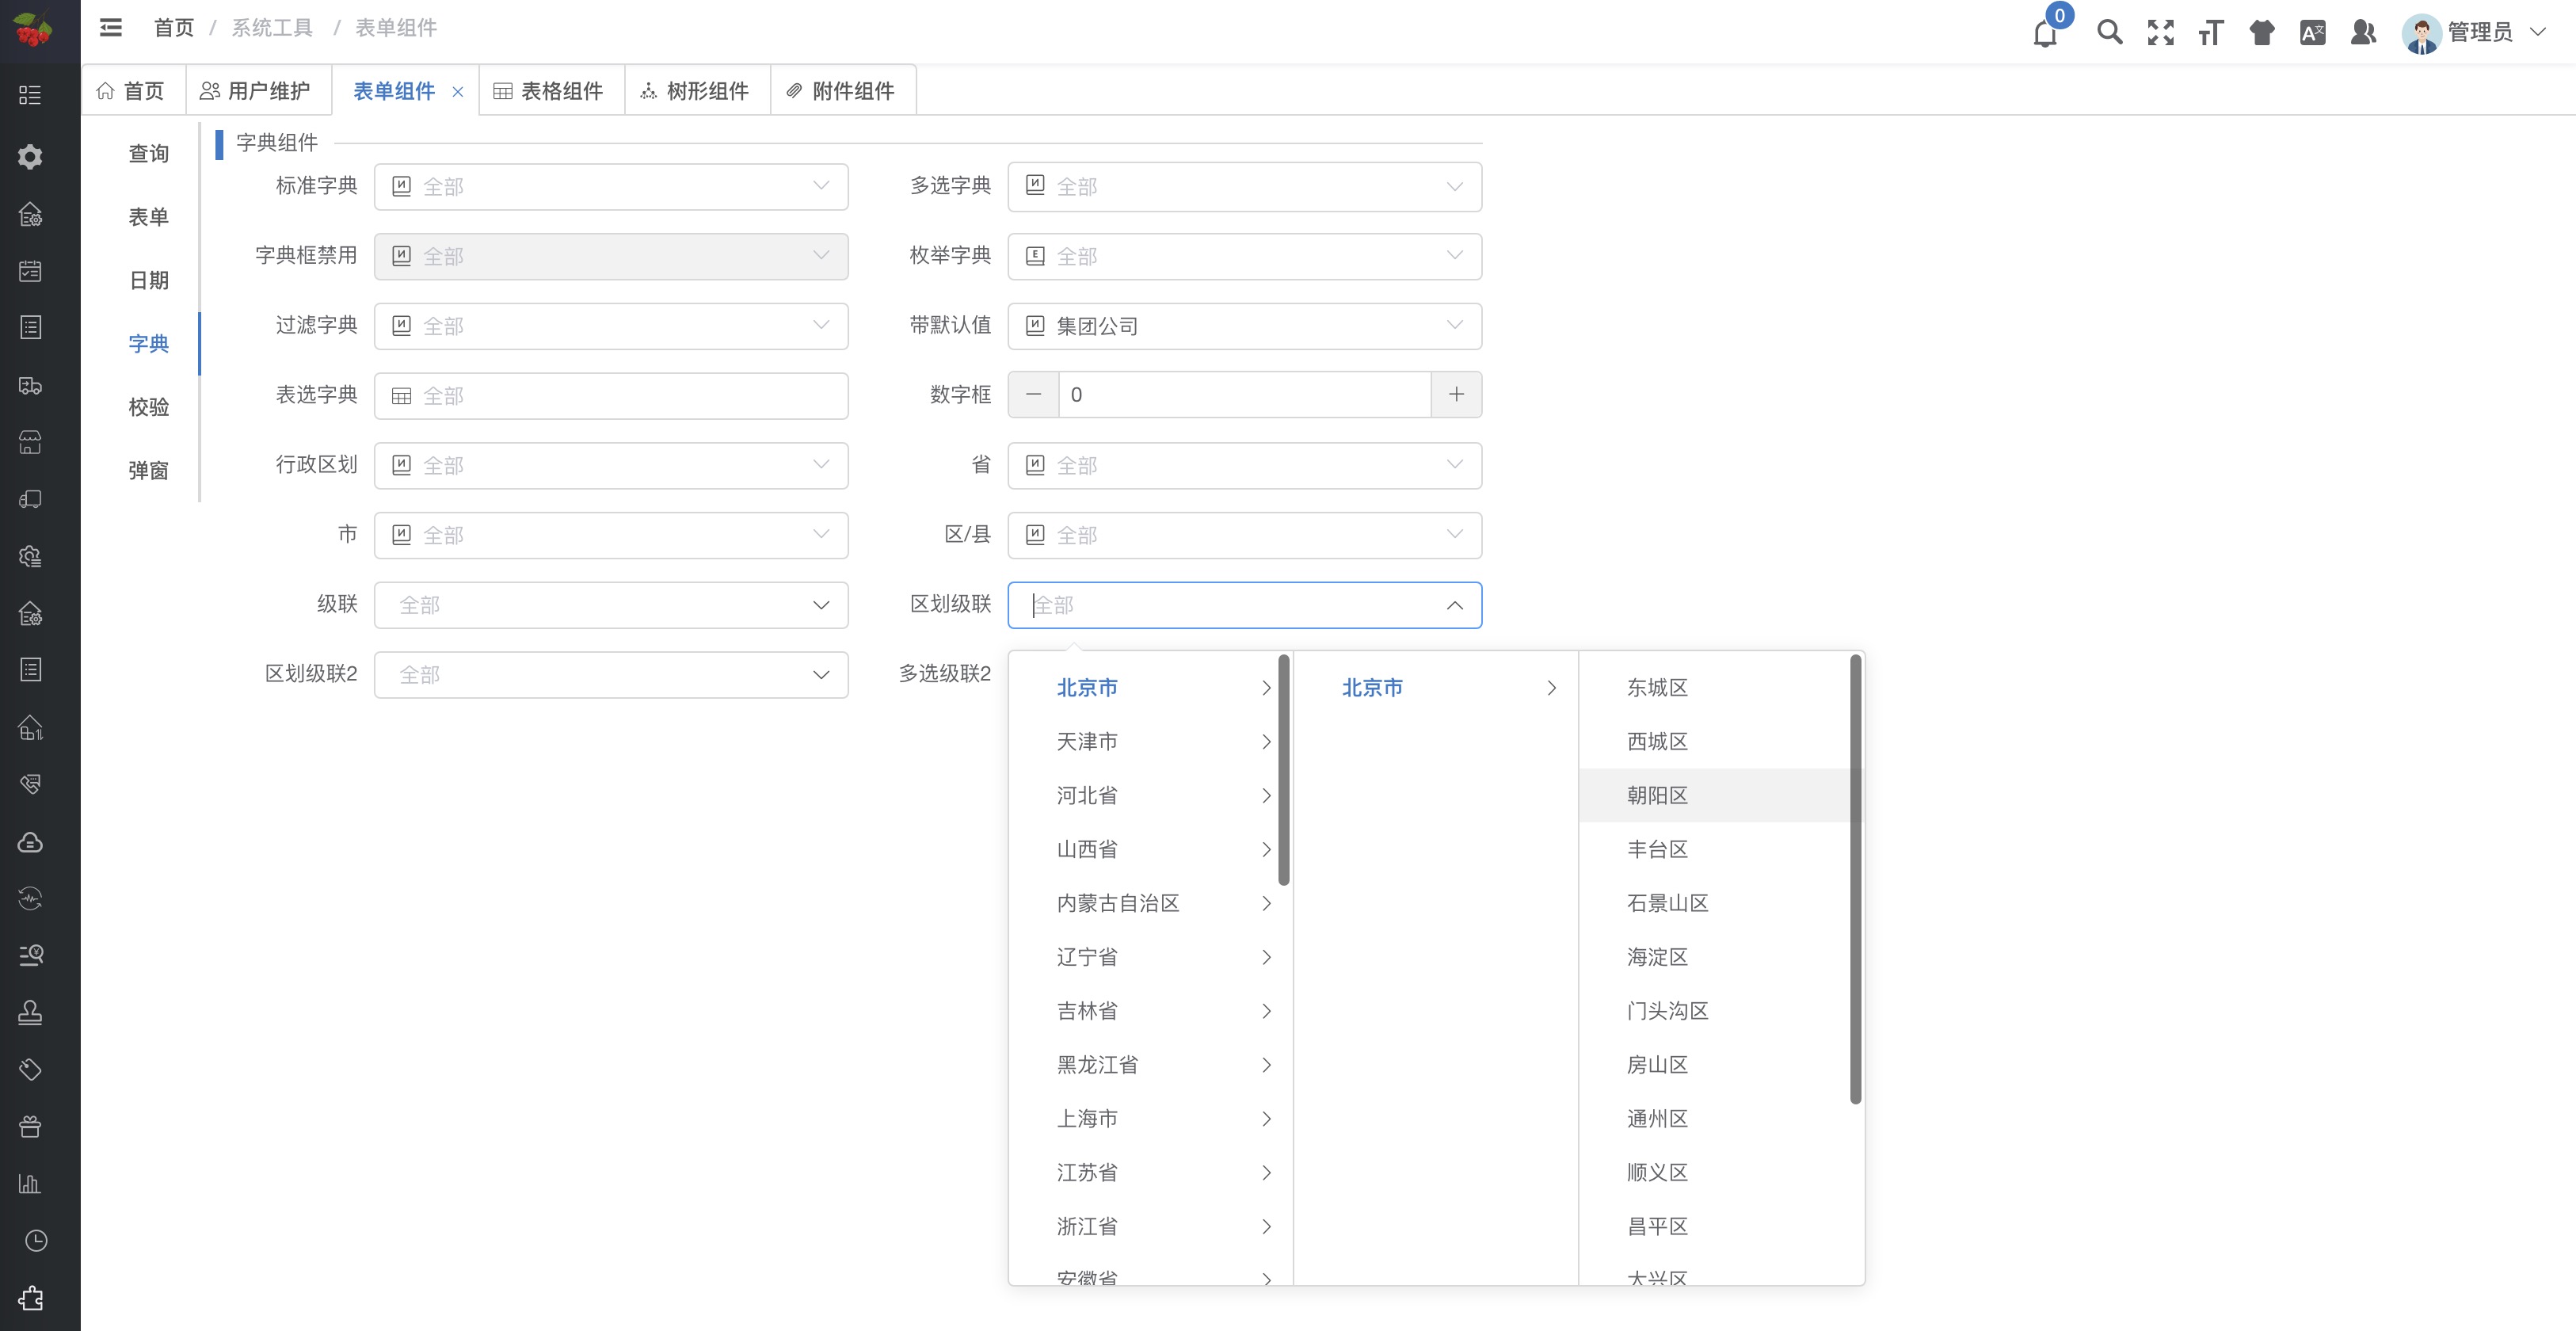Click the 数字框 number input
The width and height of the screenshot is (2576, 1331).
1245,395
